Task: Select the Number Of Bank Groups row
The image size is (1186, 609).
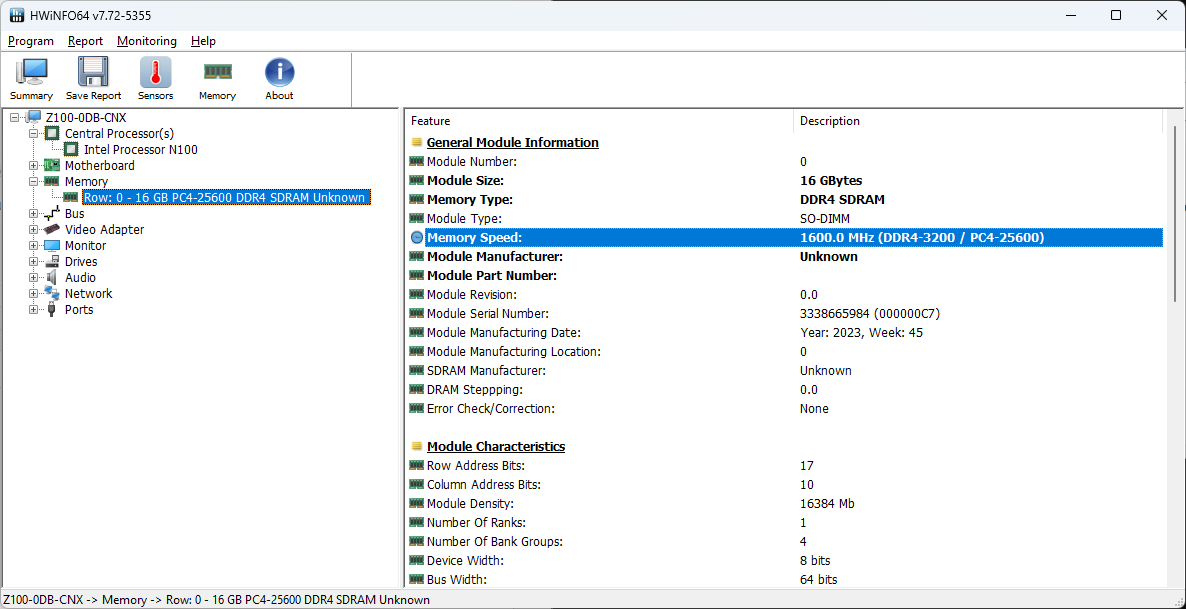Action: click(x=785, y=542)
